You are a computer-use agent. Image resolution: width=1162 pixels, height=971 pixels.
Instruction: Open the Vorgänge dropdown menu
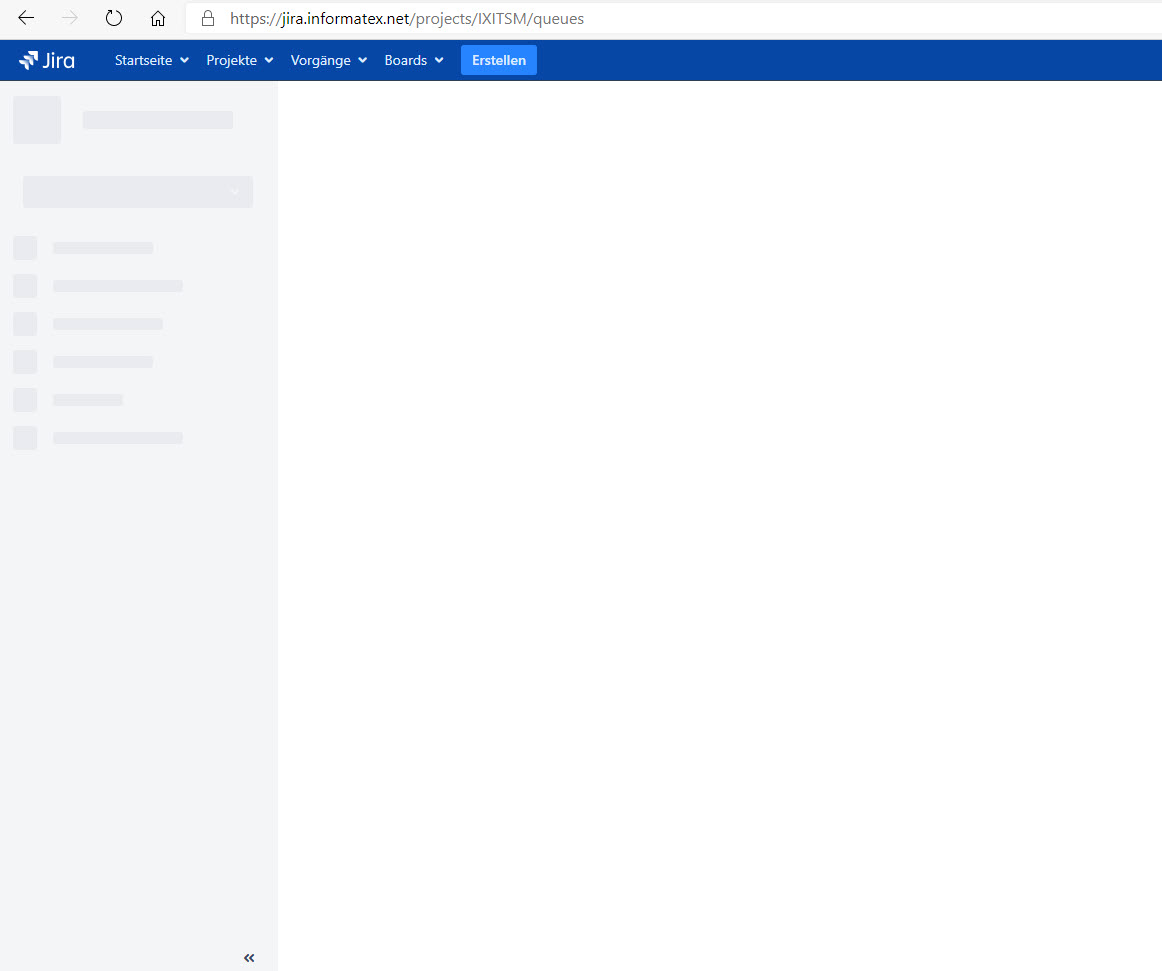[x=328, y=60]
